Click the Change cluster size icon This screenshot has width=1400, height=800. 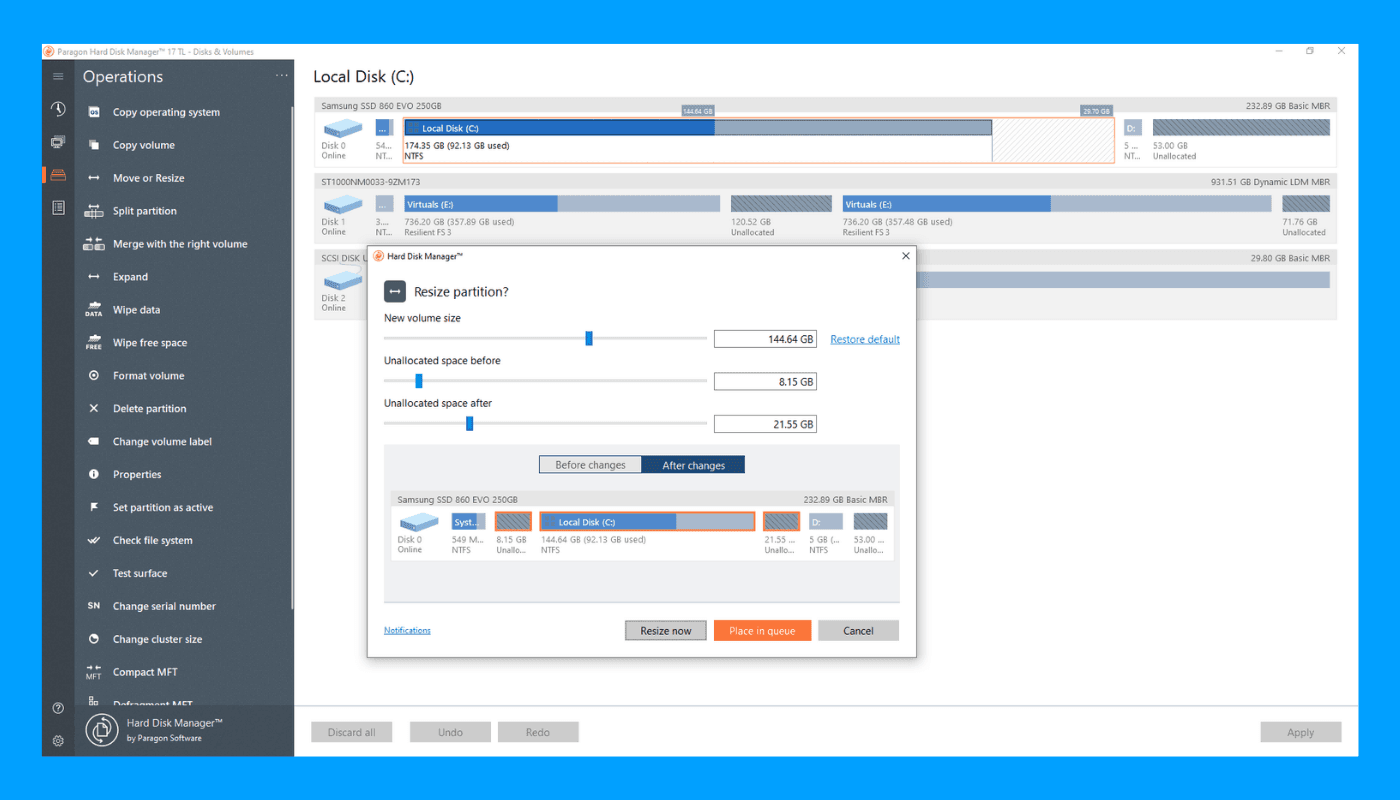point(94,639)
